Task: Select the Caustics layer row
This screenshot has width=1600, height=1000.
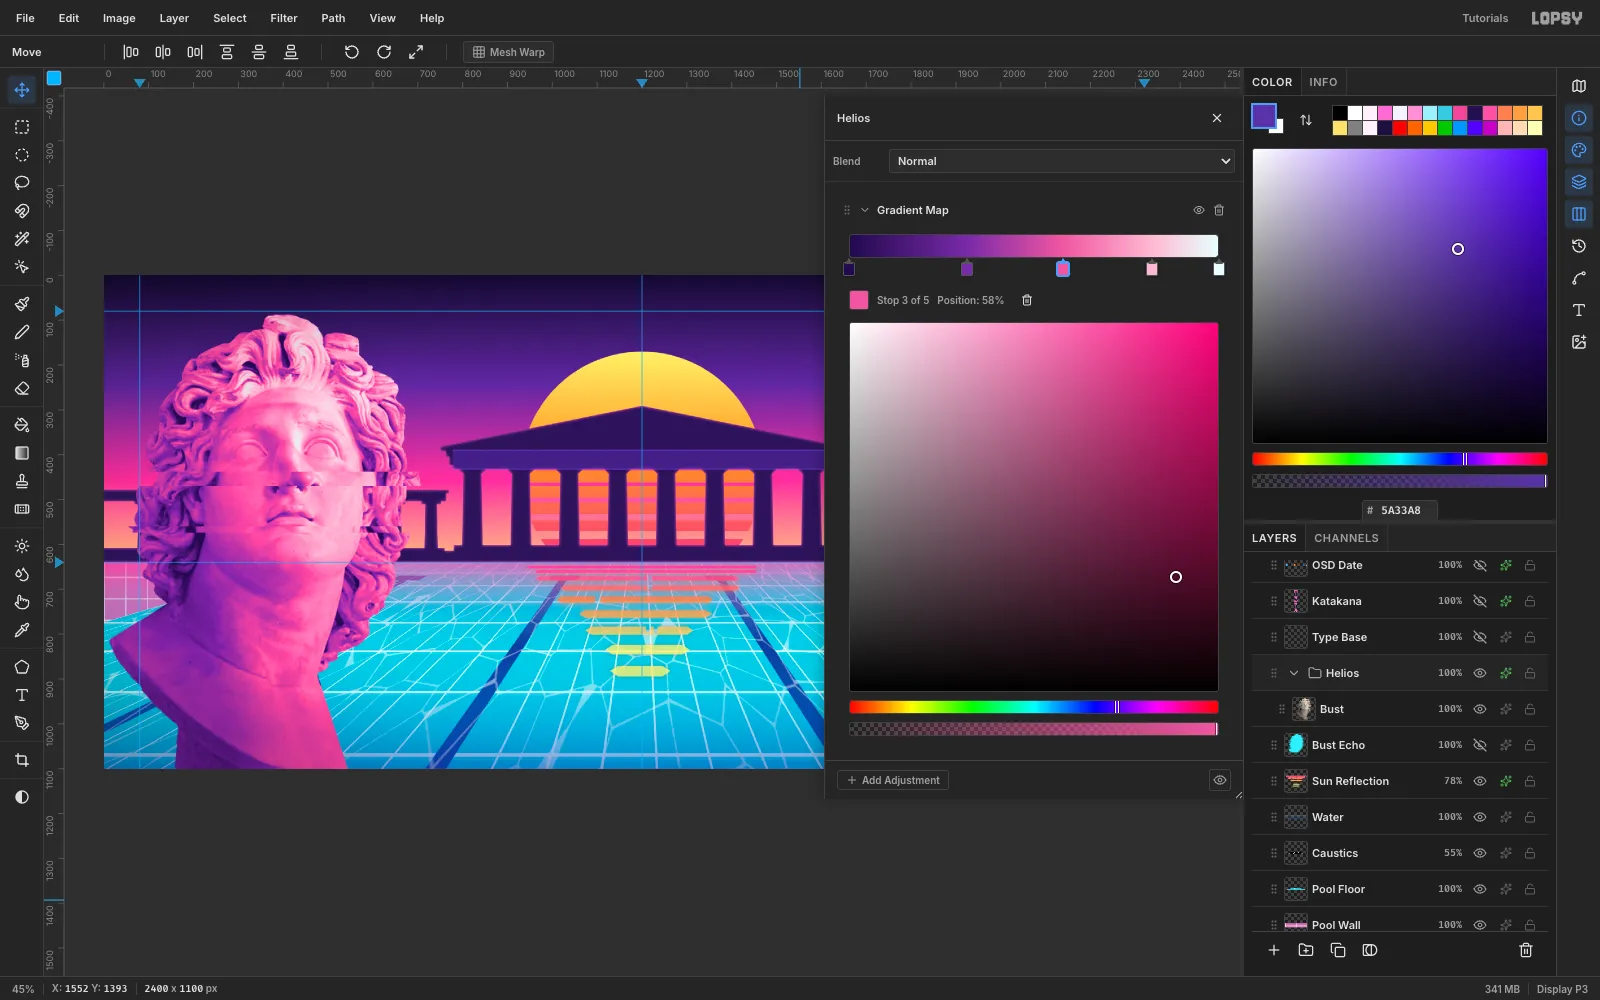Action: point(1399,853)
